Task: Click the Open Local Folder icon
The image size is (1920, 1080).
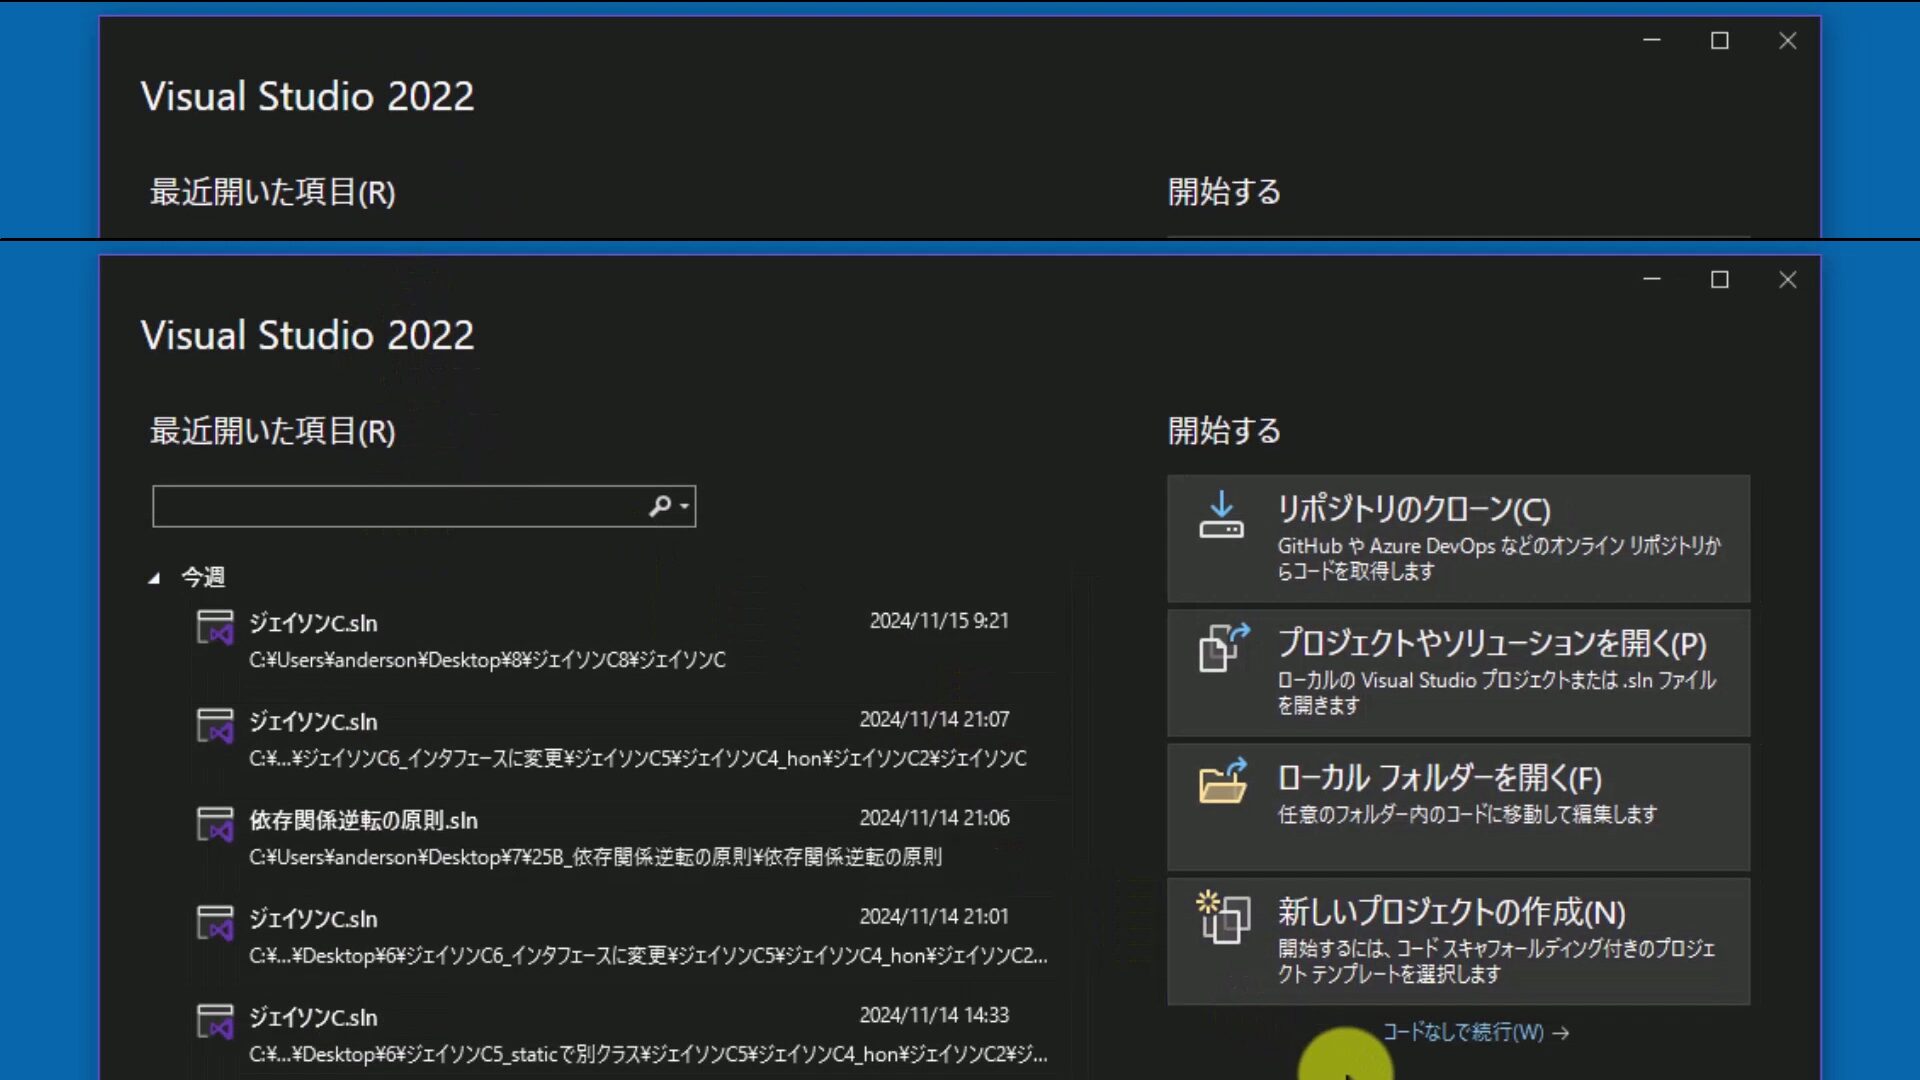Action: 1223,781
